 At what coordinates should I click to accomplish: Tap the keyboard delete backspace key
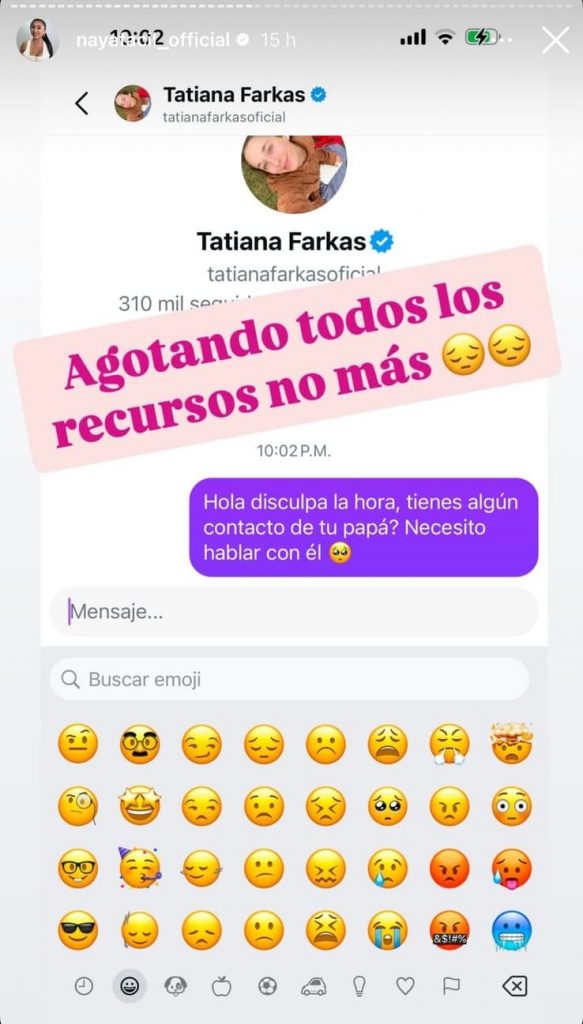tap(515, 986)
